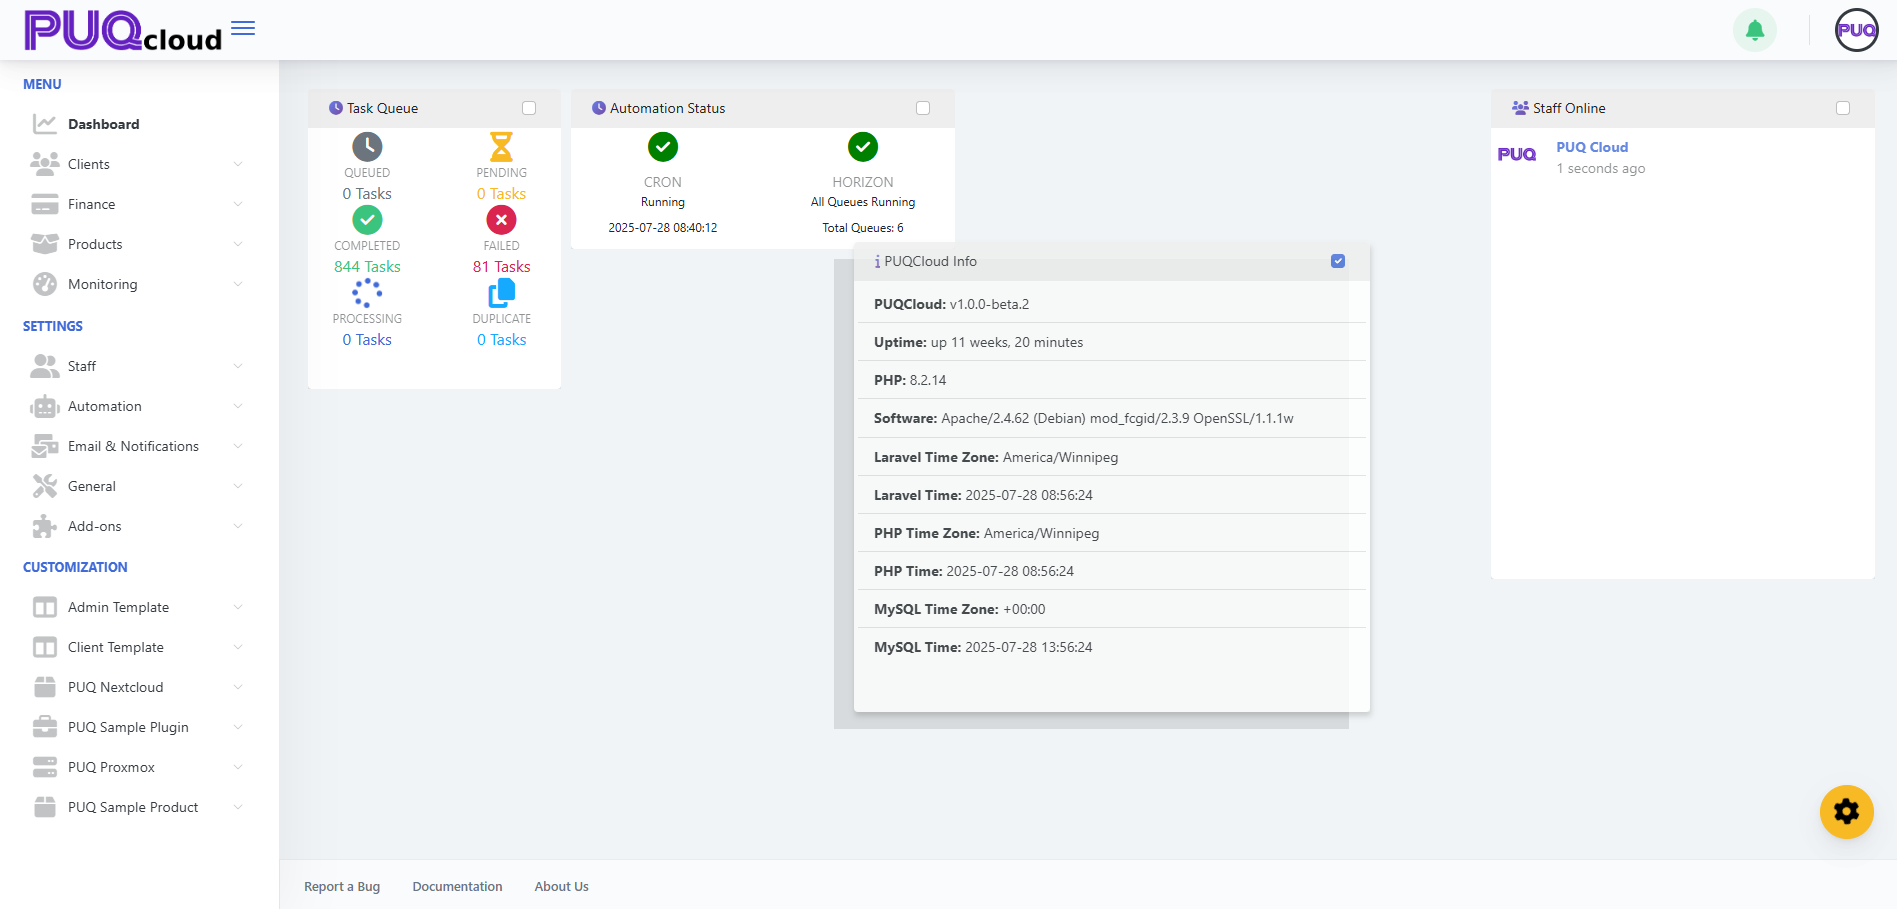Image resolution: width=1897 pixels, height=909 pixels.
Task: Toggle the hamburger sidebar menu icon
Action: (x=243, y=28)
